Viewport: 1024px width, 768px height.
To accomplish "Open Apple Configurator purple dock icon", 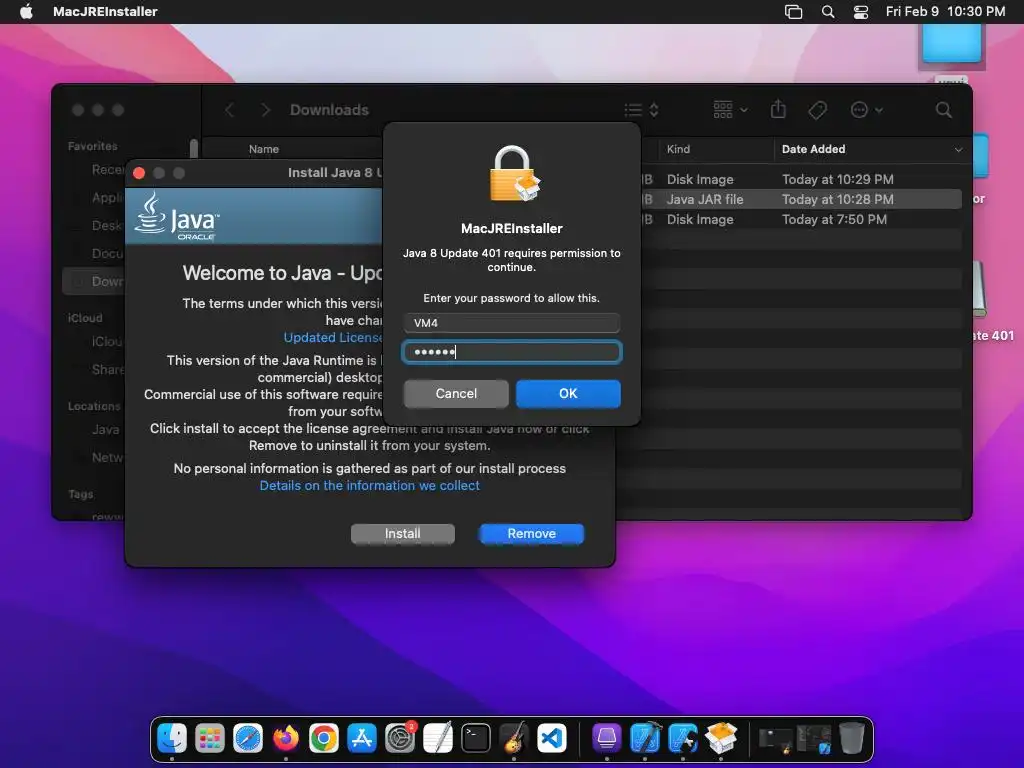I will click(x=607, y=739).
